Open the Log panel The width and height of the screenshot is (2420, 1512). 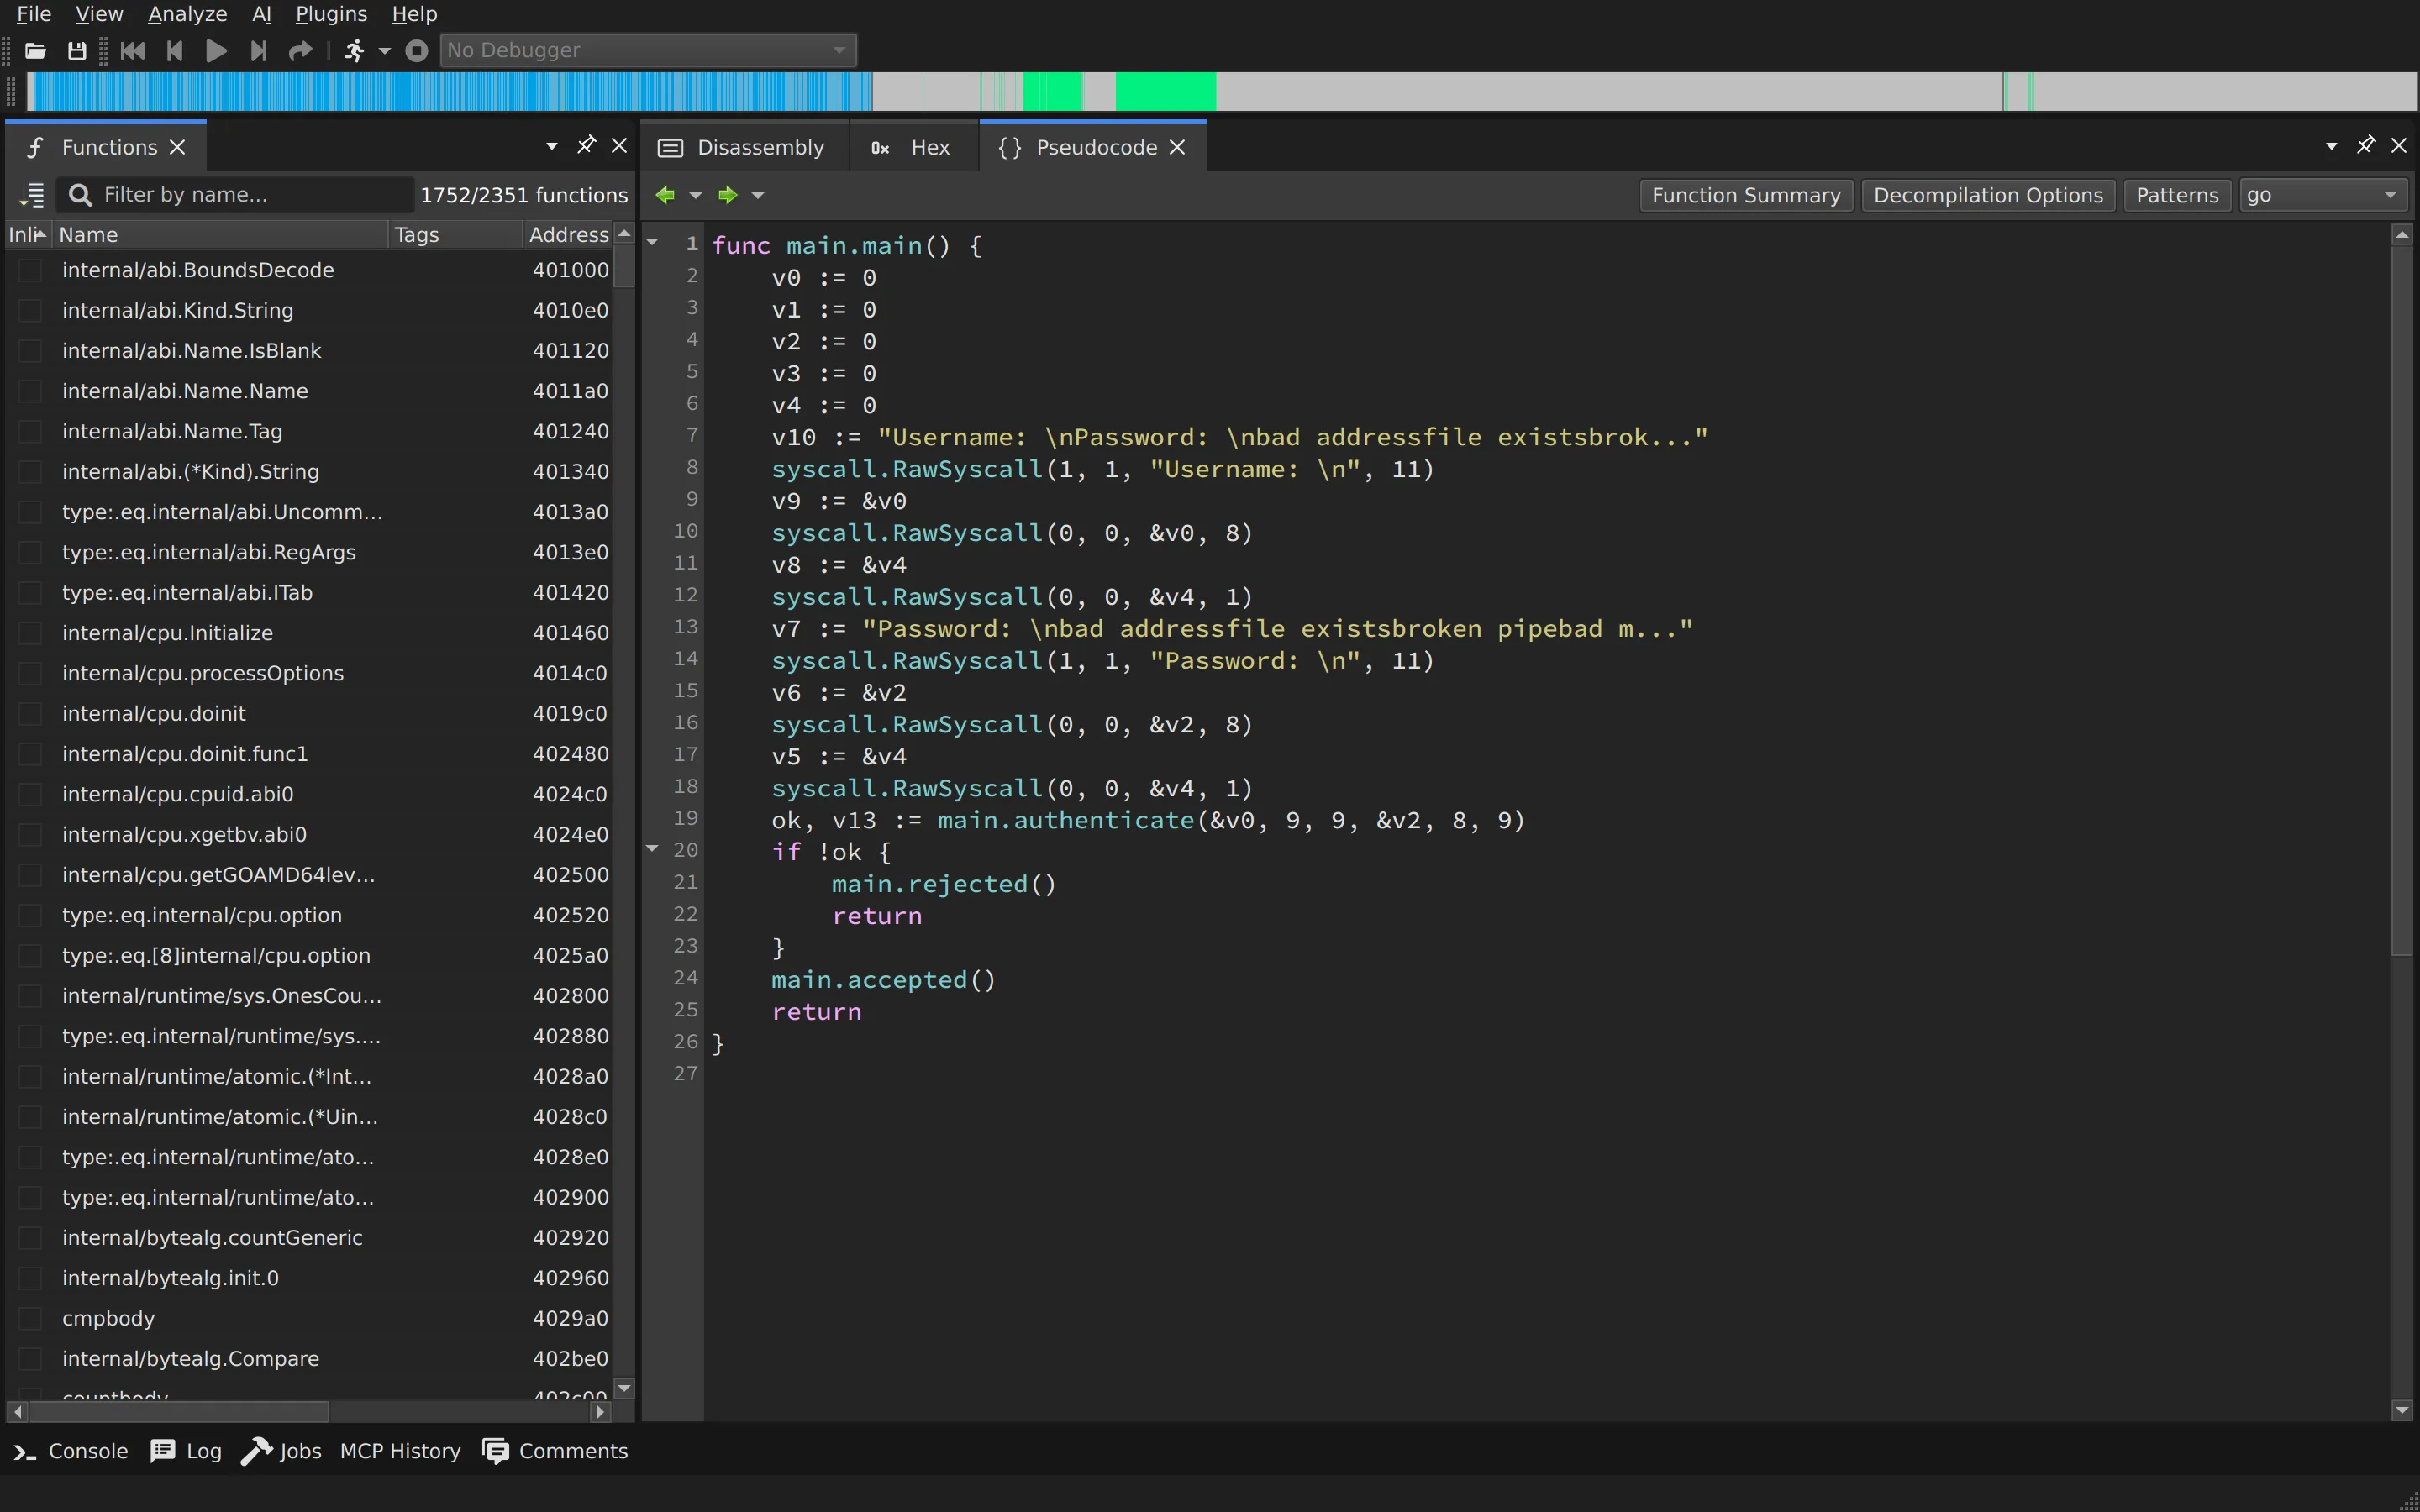(x=186, y=1451)
